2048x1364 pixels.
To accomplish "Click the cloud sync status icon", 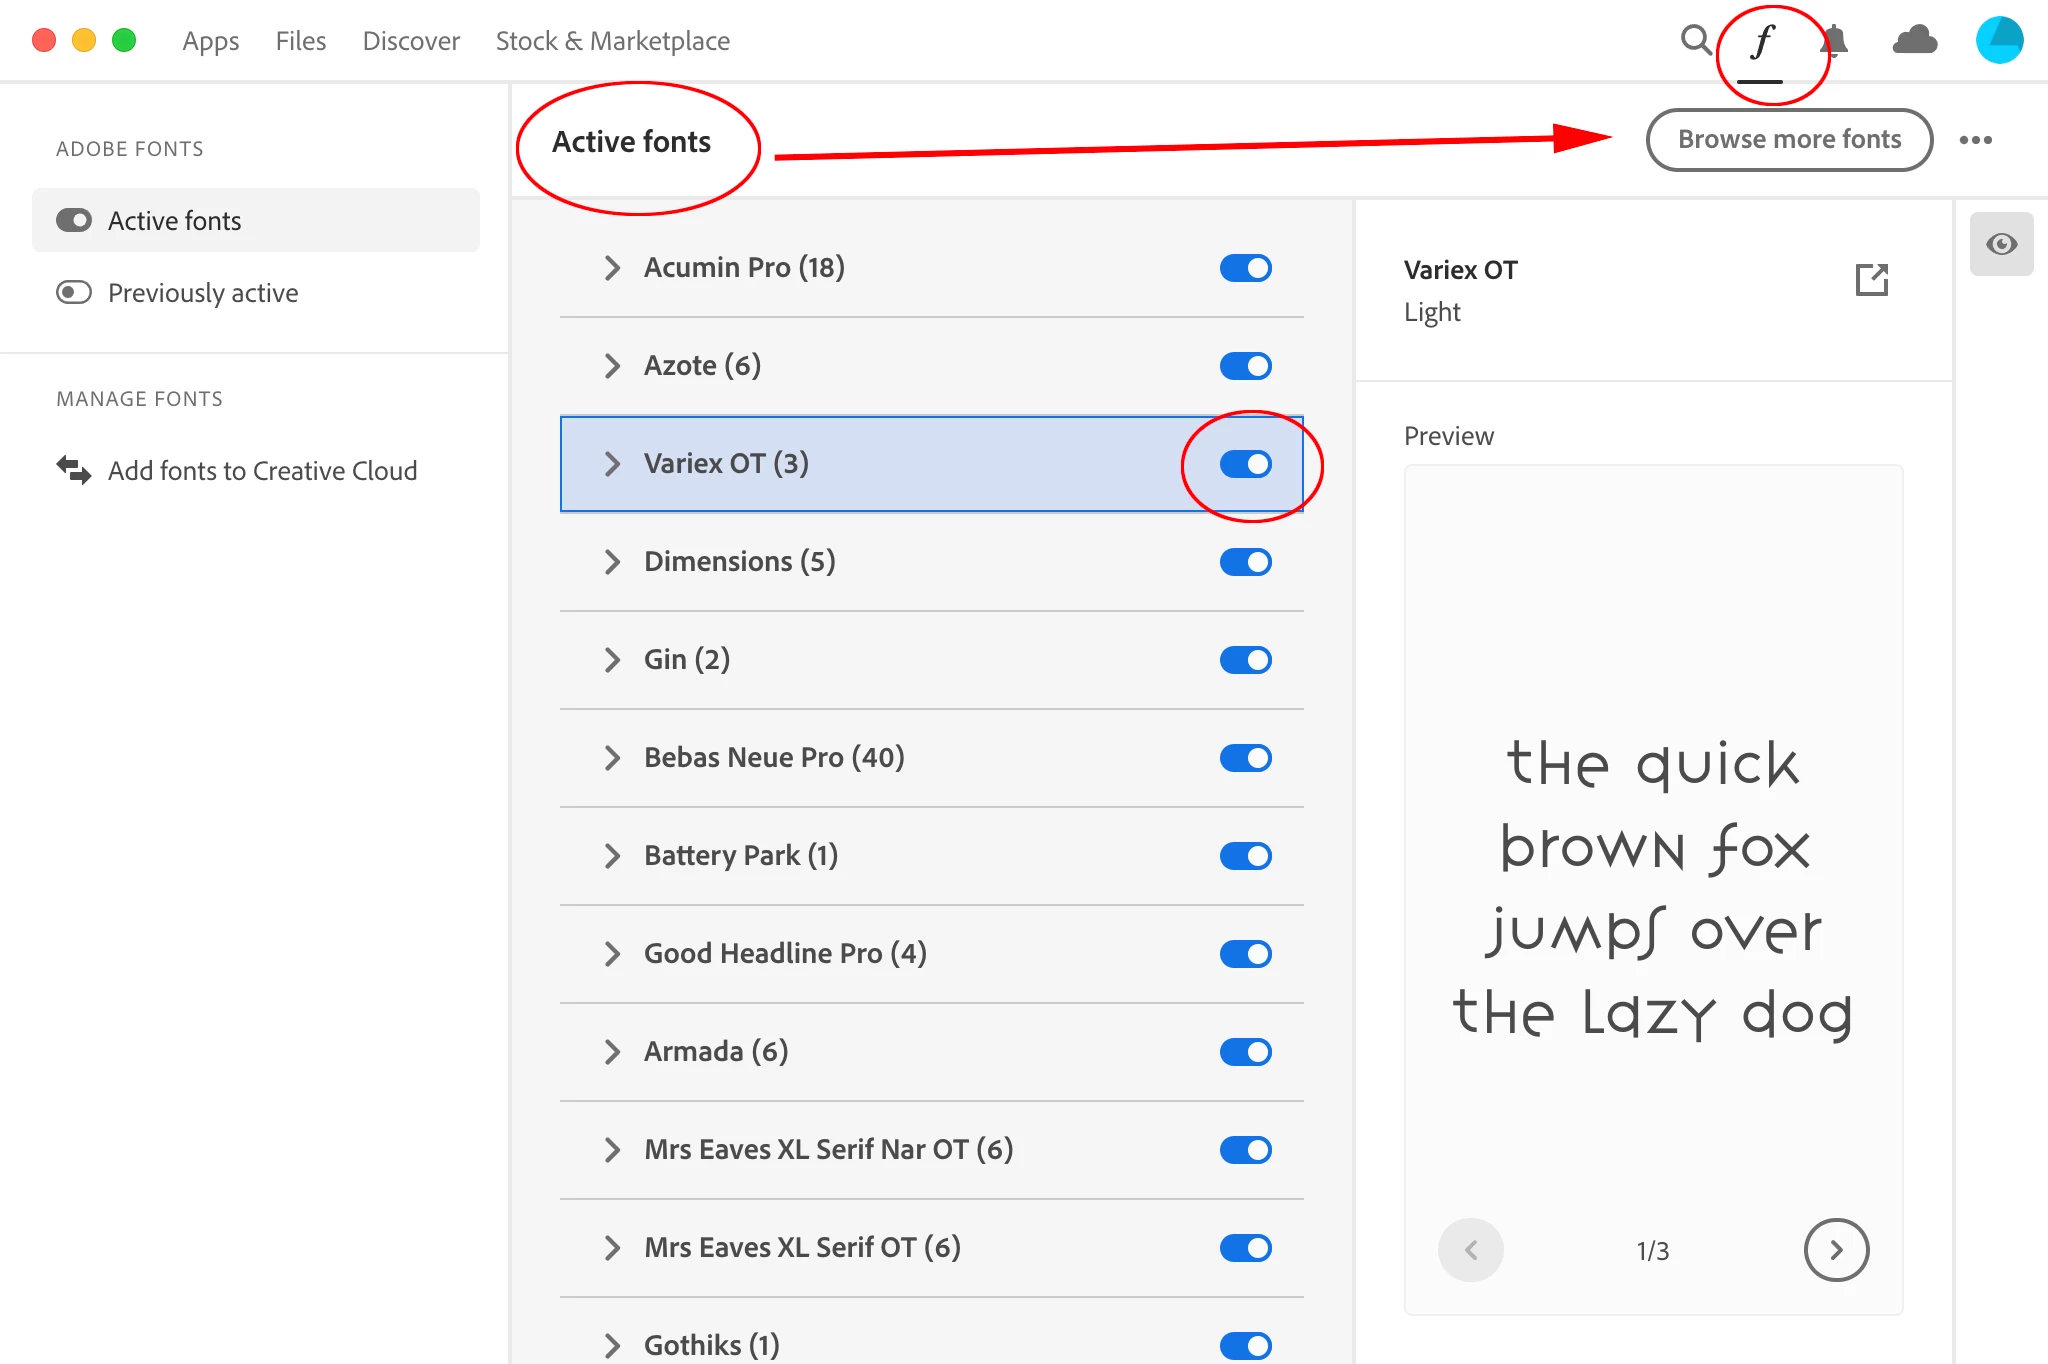I will (x=1915, y=41).
